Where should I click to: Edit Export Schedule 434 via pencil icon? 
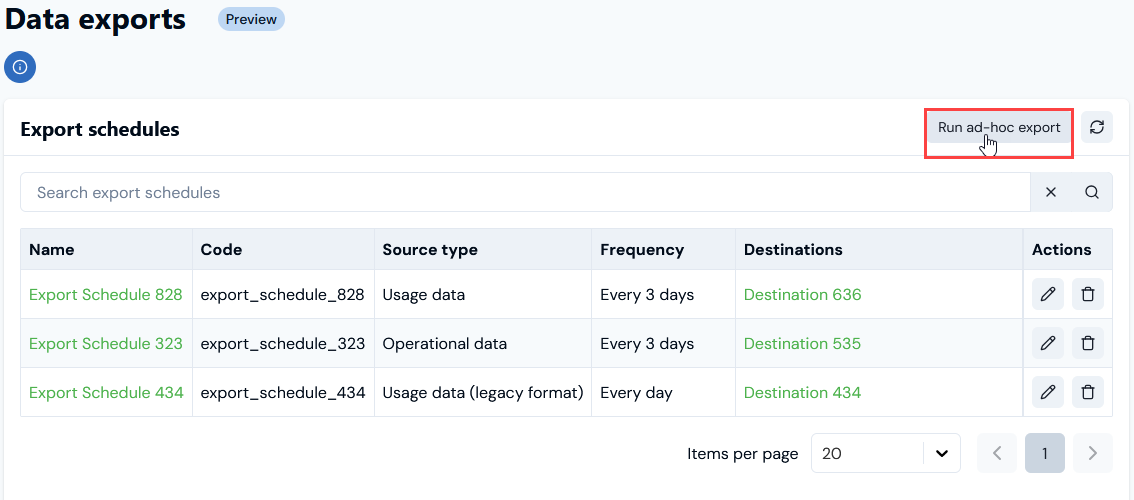(1048, 392)
